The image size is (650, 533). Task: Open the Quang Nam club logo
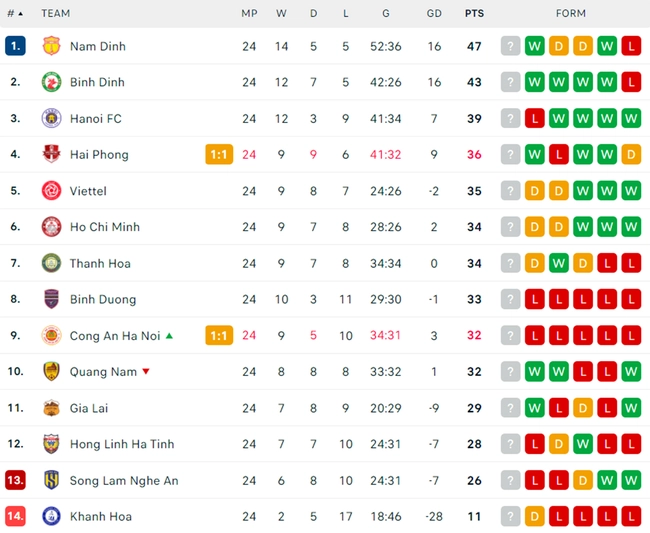(51, 371)
